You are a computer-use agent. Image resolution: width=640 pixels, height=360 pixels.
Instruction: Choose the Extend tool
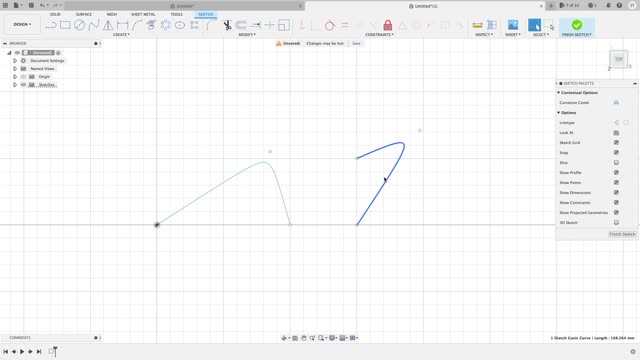point(256,25)
